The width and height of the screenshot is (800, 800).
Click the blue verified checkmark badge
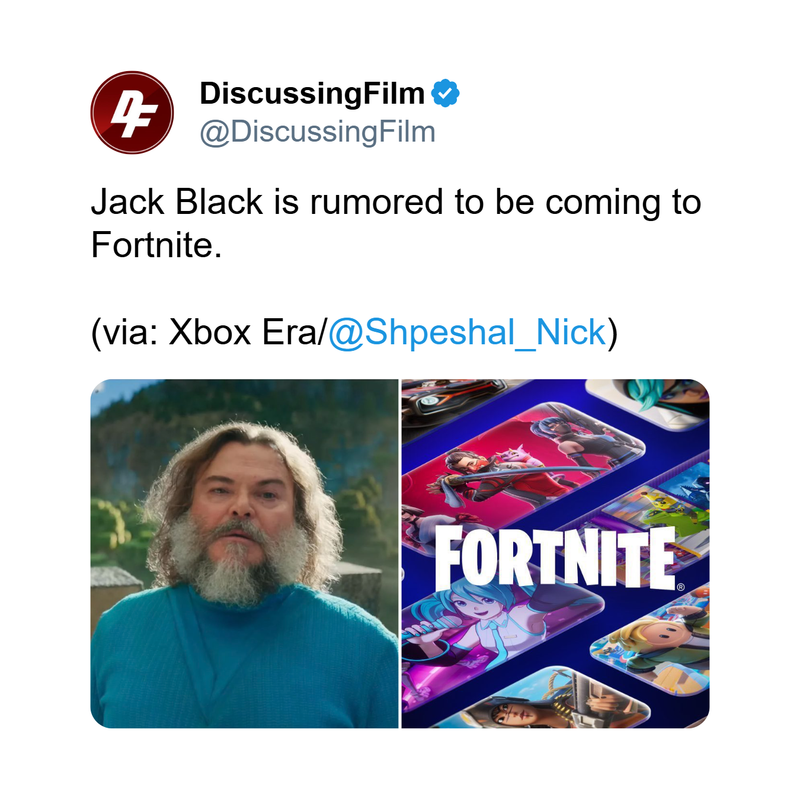pos(445,93)
